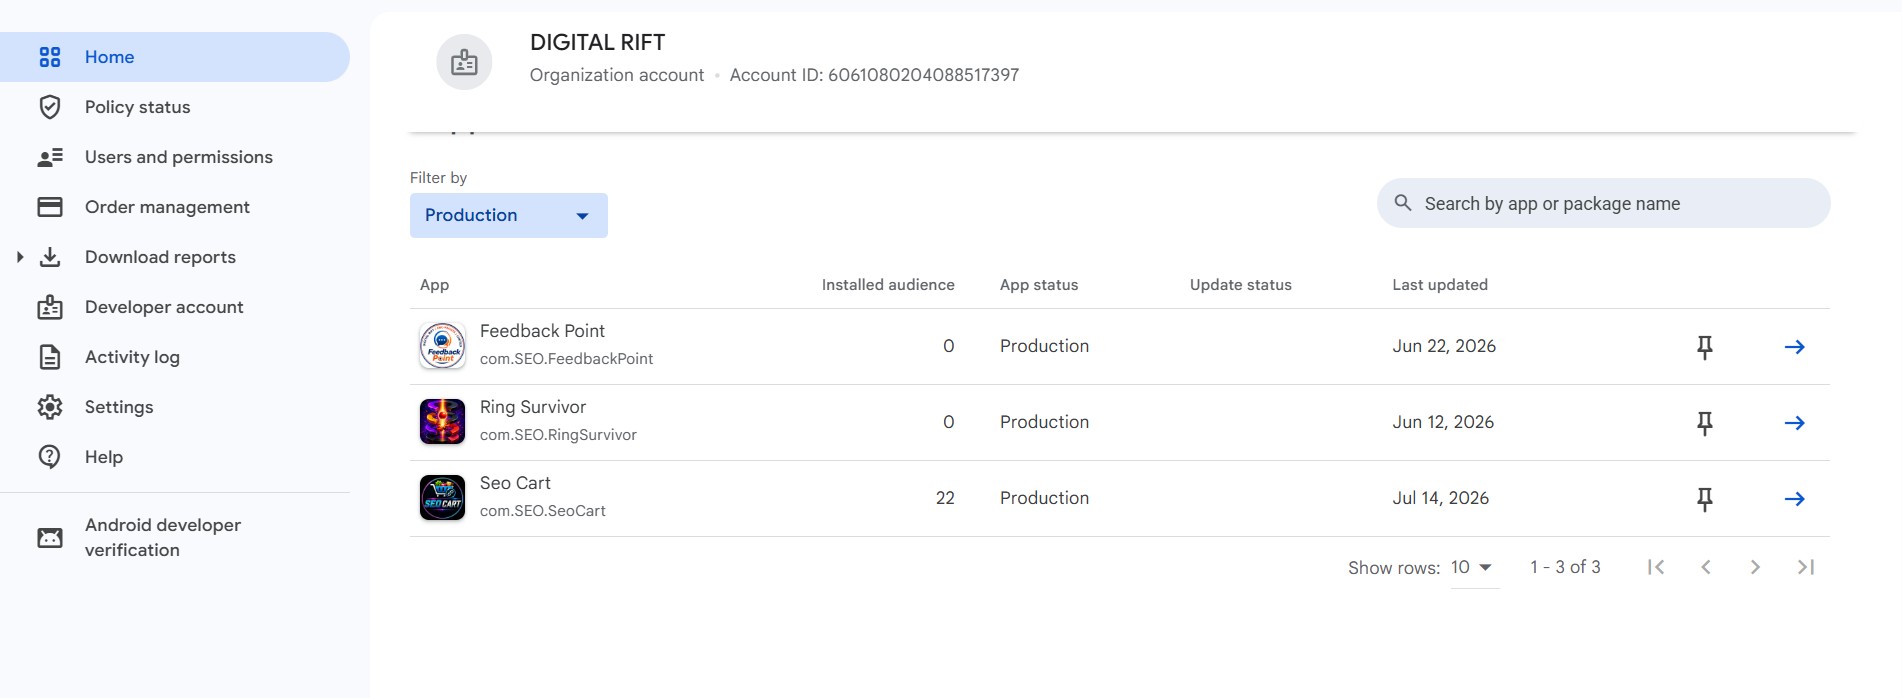Open Activity log page

click(x=132, y=357)
